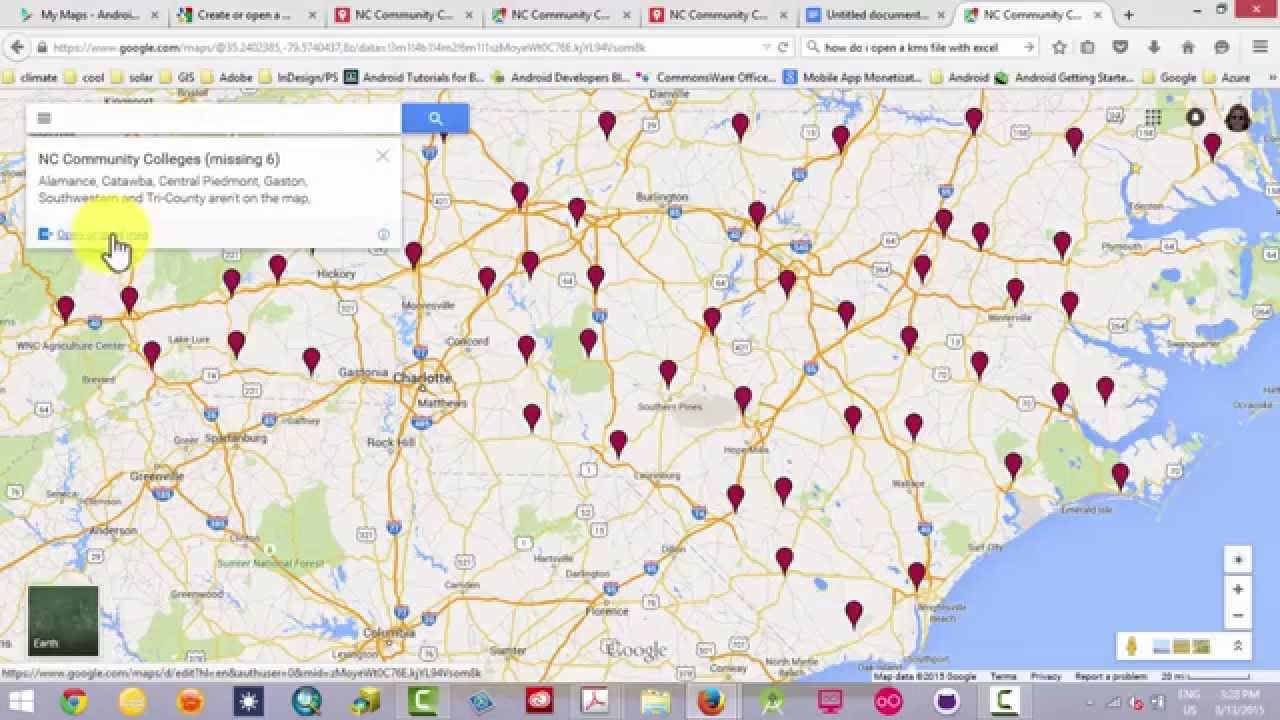1280x720 pixels.
Task: Click the zoom in plus control
Action: pyautogui.click(x=1238, y=589)
